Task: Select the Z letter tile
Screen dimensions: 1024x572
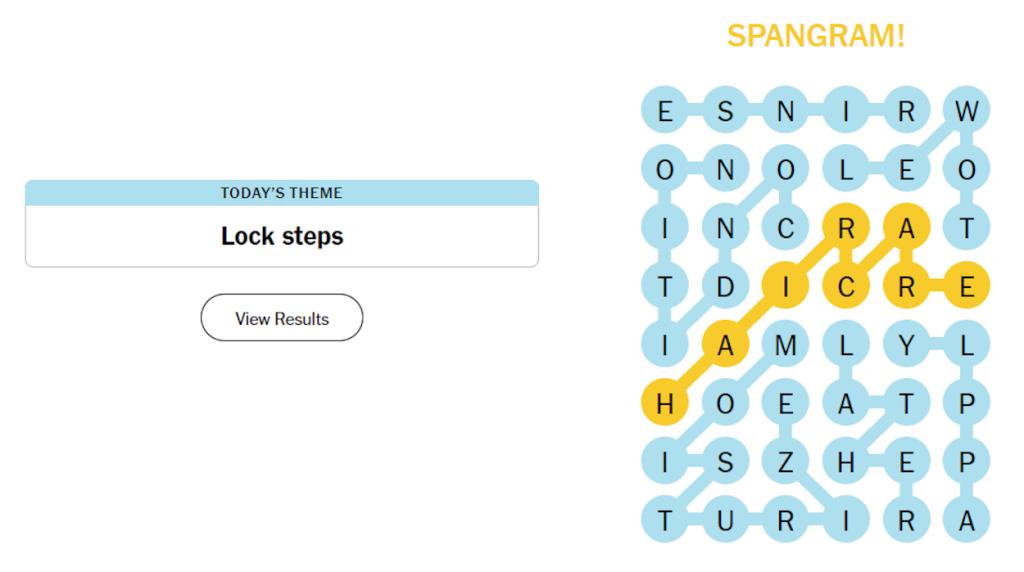Action: 786,462
